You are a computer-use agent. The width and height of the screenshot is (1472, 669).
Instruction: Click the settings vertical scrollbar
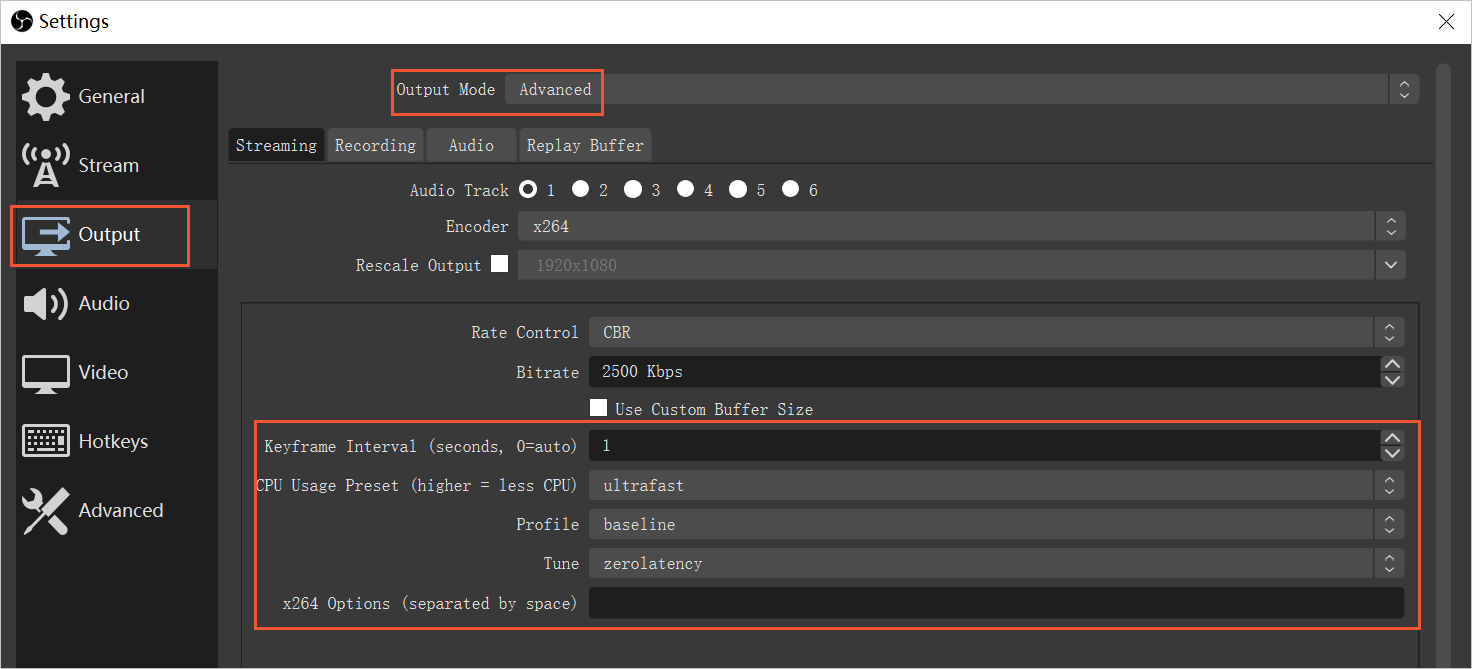(1443, 365)
